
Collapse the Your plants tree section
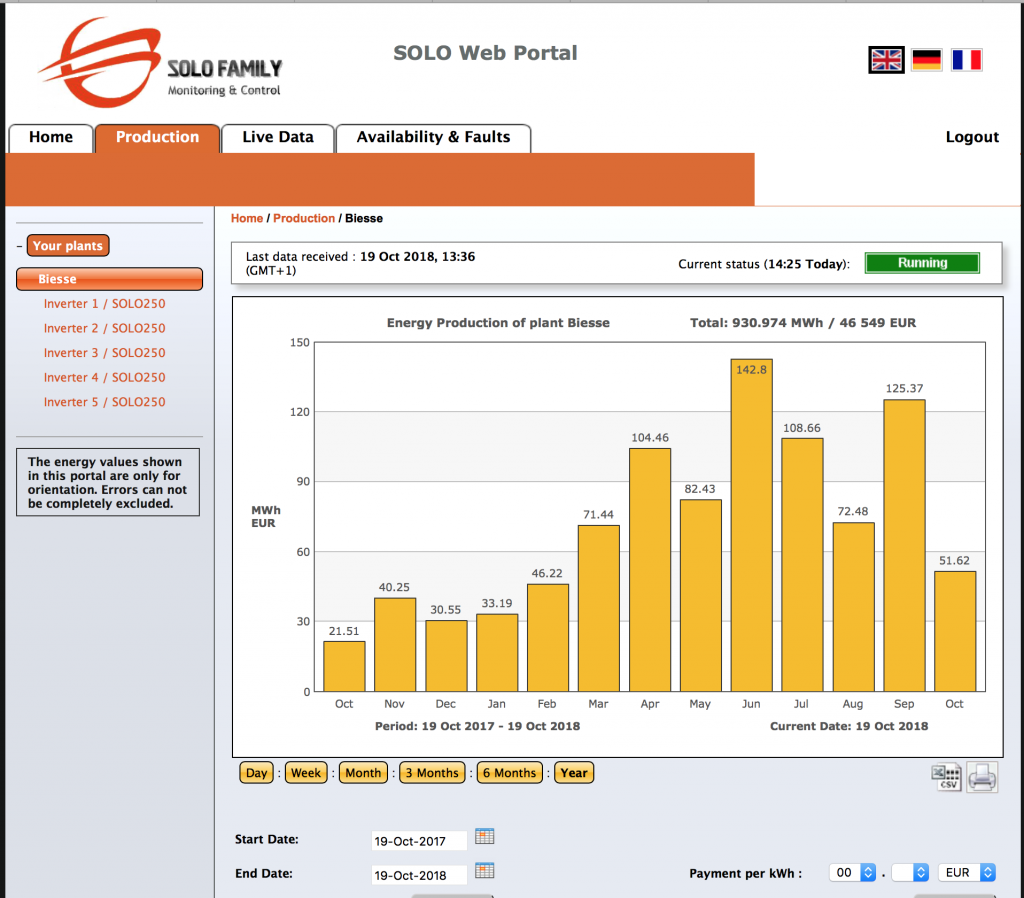pos(20,246)
